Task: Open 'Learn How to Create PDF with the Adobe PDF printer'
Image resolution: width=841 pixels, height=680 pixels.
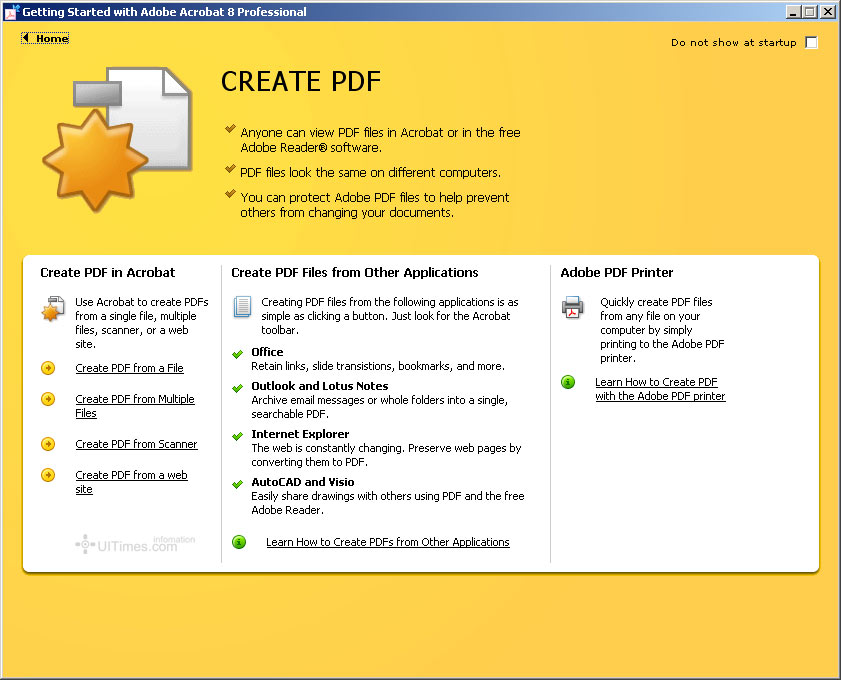Action: [x=660, y=389]
